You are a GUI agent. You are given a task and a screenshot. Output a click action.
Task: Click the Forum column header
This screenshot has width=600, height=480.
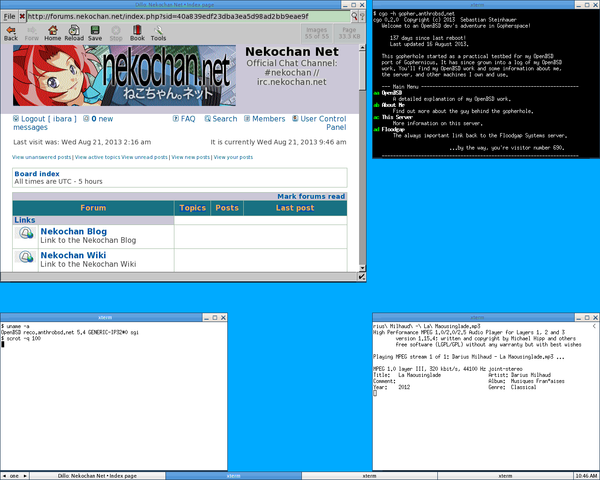(93, 208)
